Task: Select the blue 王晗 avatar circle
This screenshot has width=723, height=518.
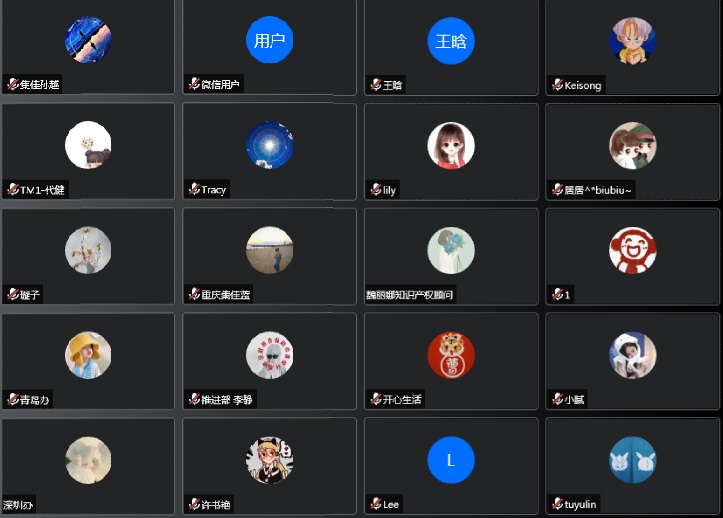Action: [450, 41]
